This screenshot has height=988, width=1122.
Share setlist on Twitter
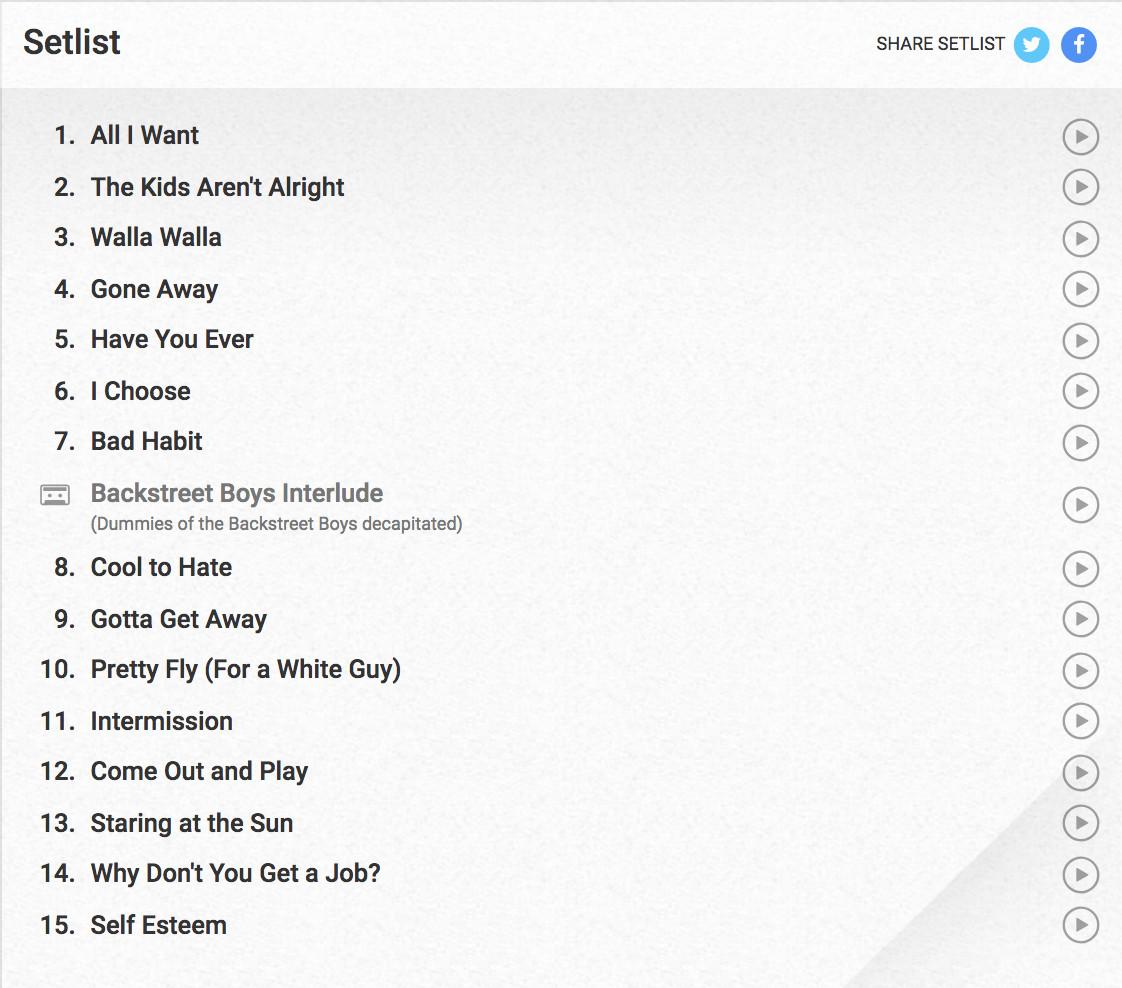pos(1031,45)
